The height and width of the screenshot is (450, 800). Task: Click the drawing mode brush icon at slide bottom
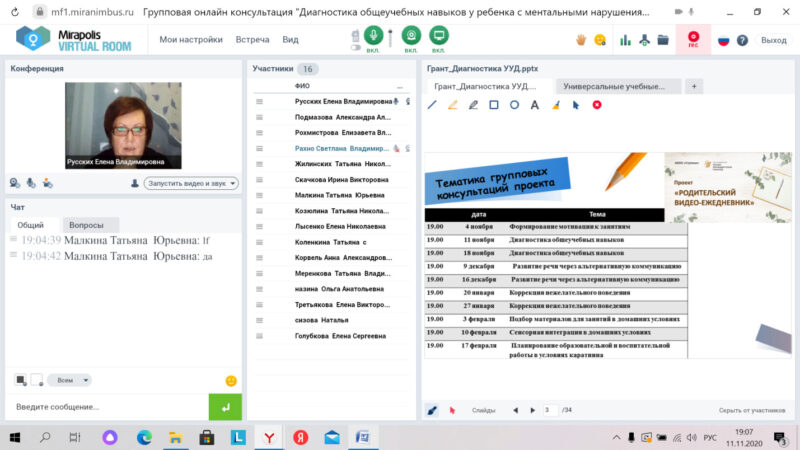[432, 410]
